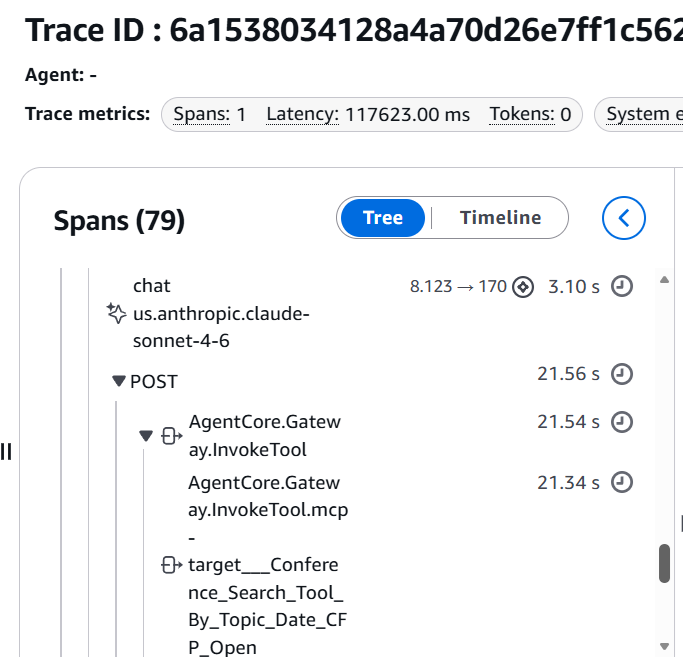Collapse the AgentCore.Gateway.InvokeTool span
683x657 pixels.
(x=146, y=435)
